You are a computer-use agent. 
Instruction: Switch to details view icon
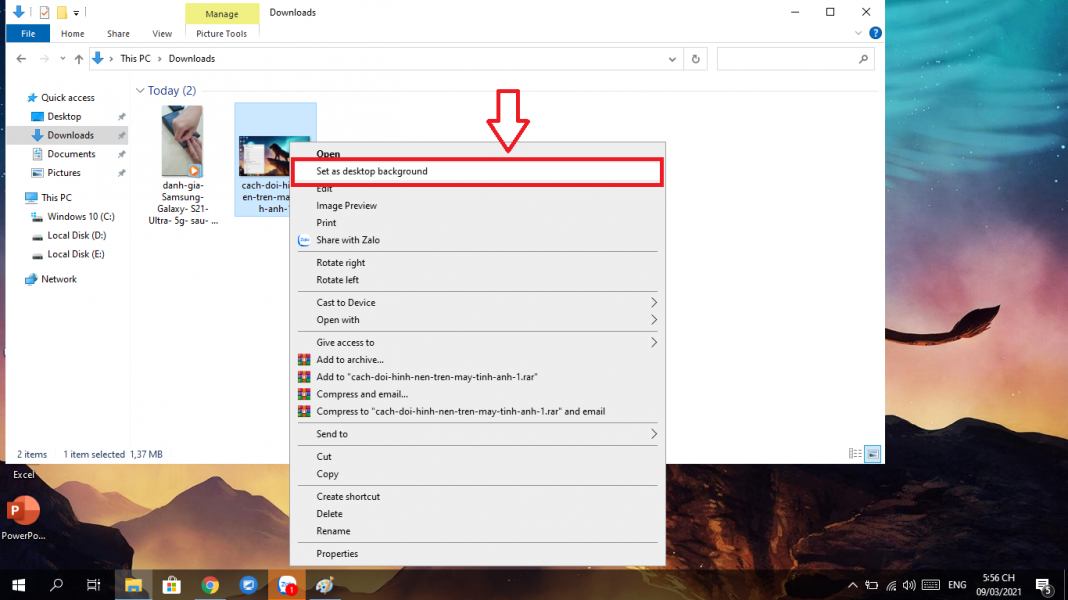tap(855, 454)
